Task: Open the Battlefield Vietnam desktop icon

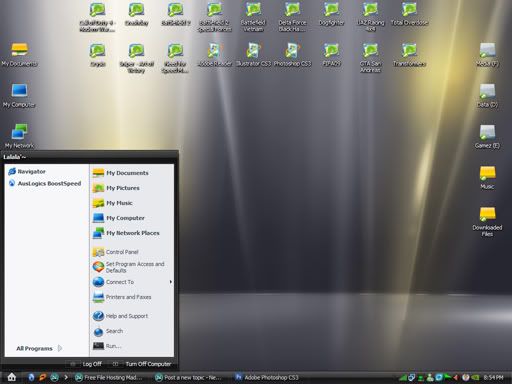Action: tap(253, 17)
